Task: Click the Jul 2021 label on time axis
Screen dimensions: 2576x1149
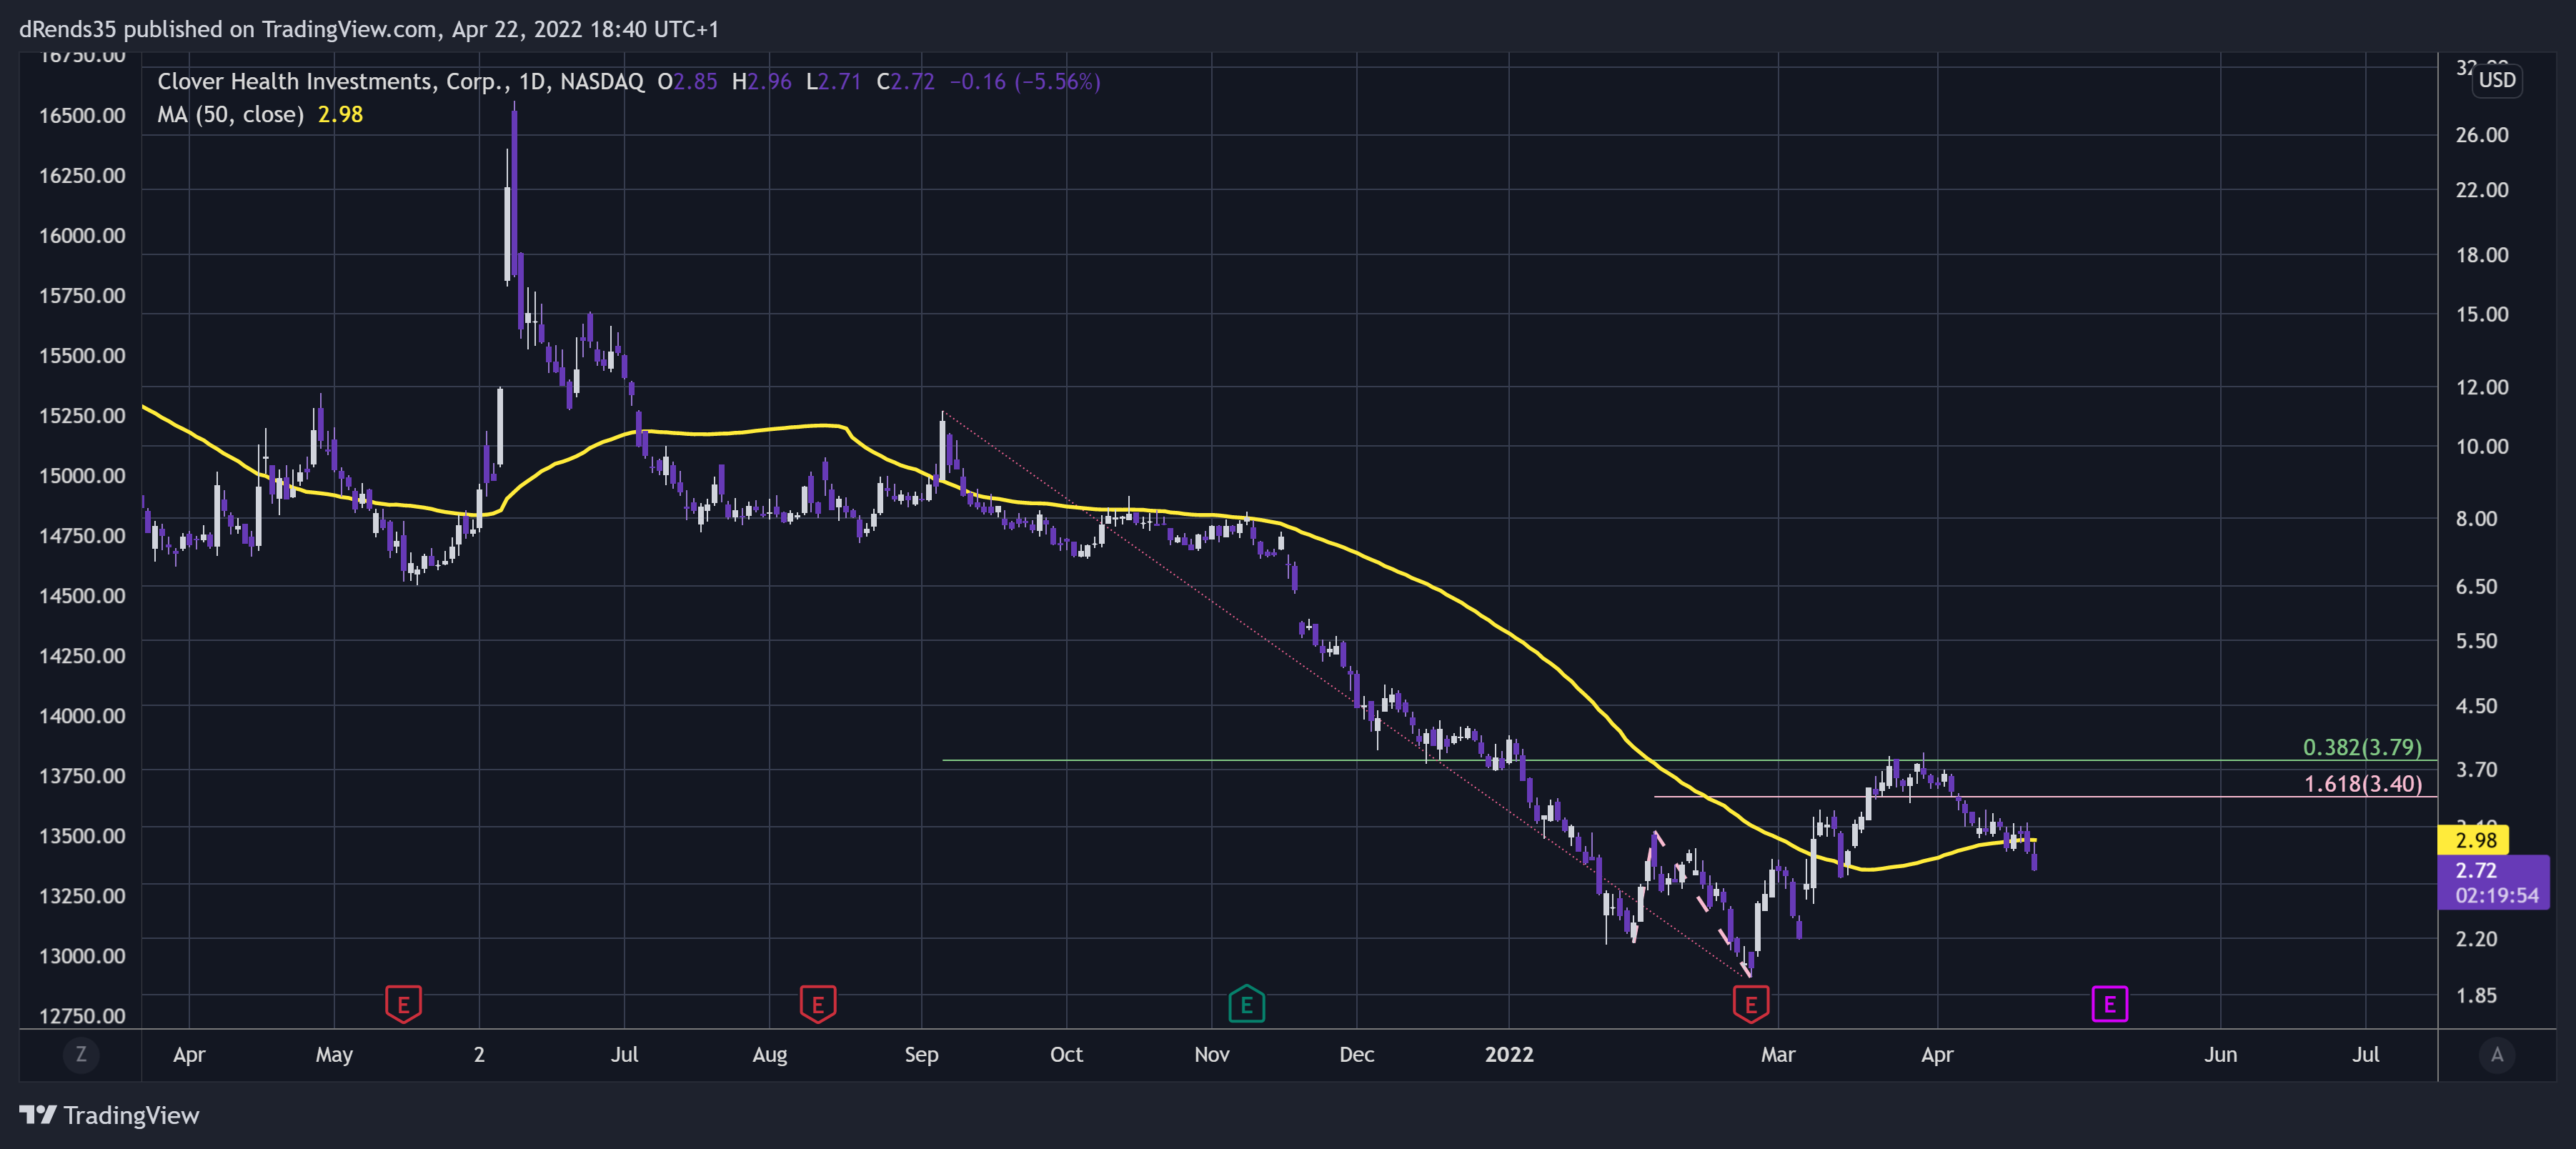Action: pos(624,1054)
